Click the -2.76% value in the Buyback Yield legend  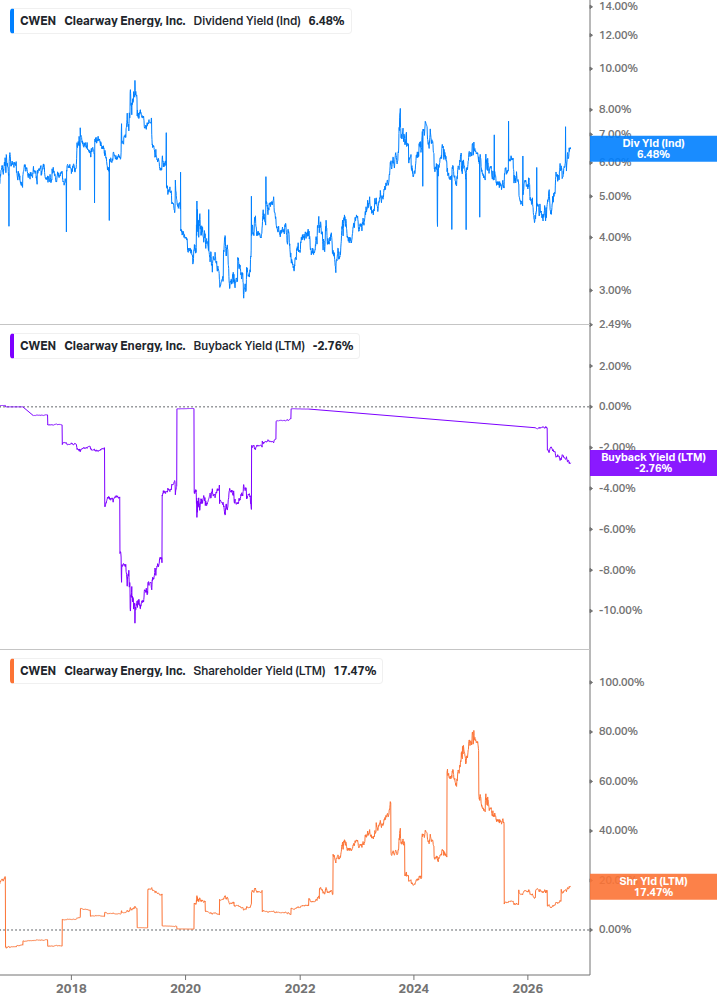pos(333,345)
